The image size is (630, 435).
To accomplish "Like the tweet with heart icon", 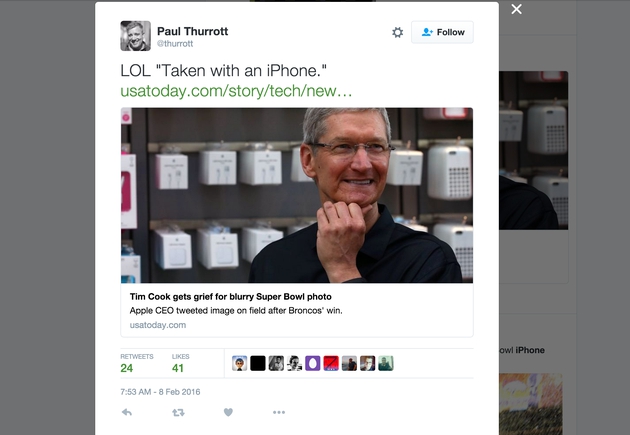I will [228, 412].
